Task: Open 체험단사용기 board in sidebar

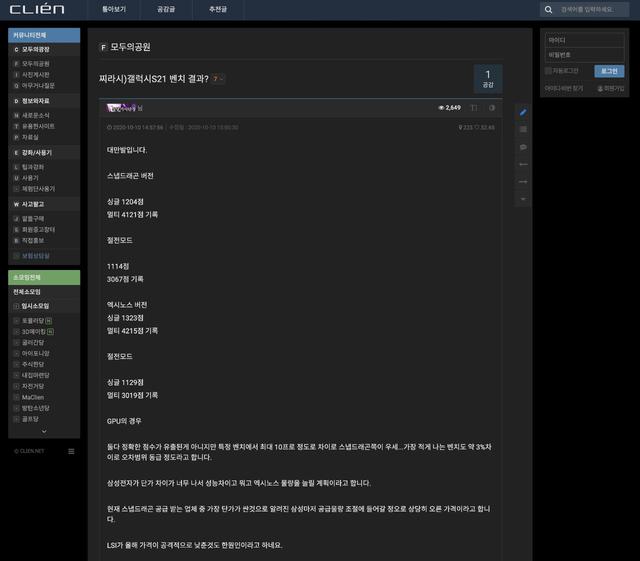Action: [38, 189]
